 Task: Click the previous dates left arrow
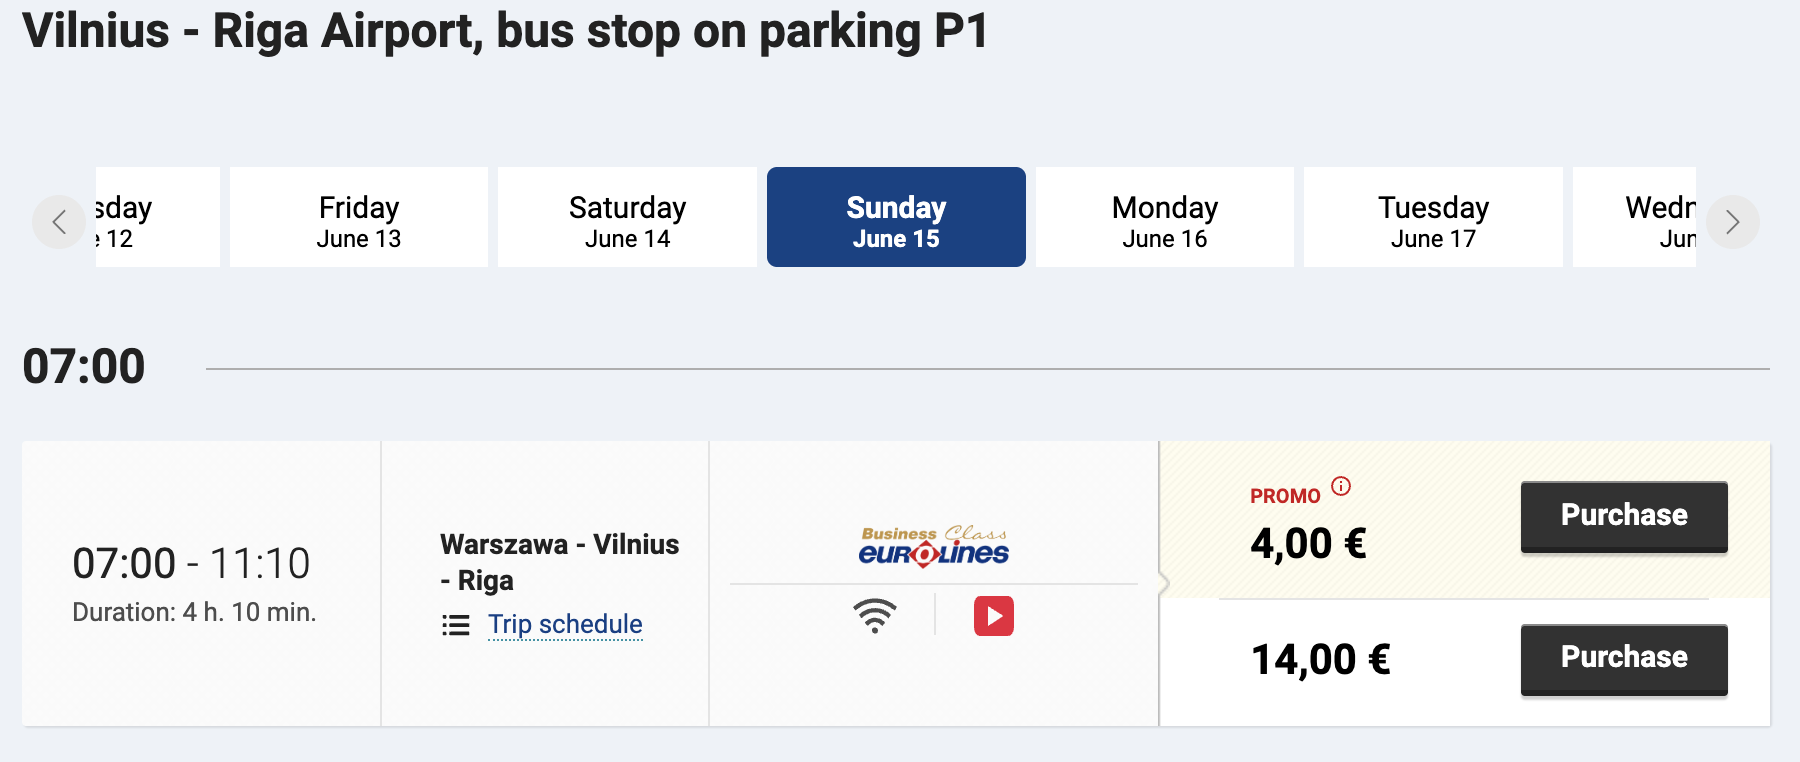pos(59,222)
